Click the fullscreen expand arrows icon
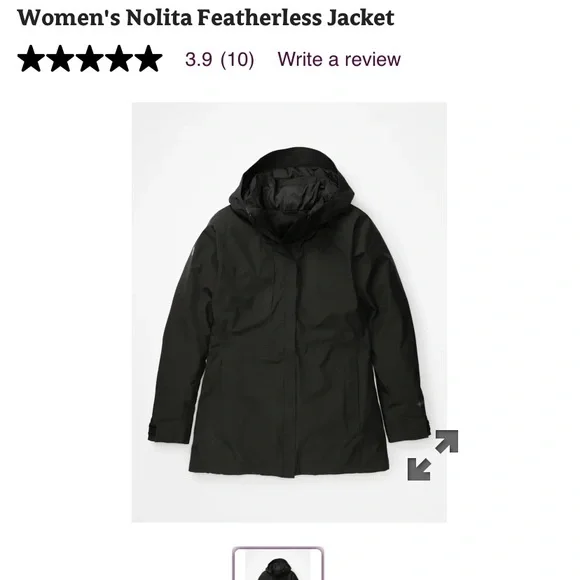Viewport: 580px width, 580px height. [433, 455]
